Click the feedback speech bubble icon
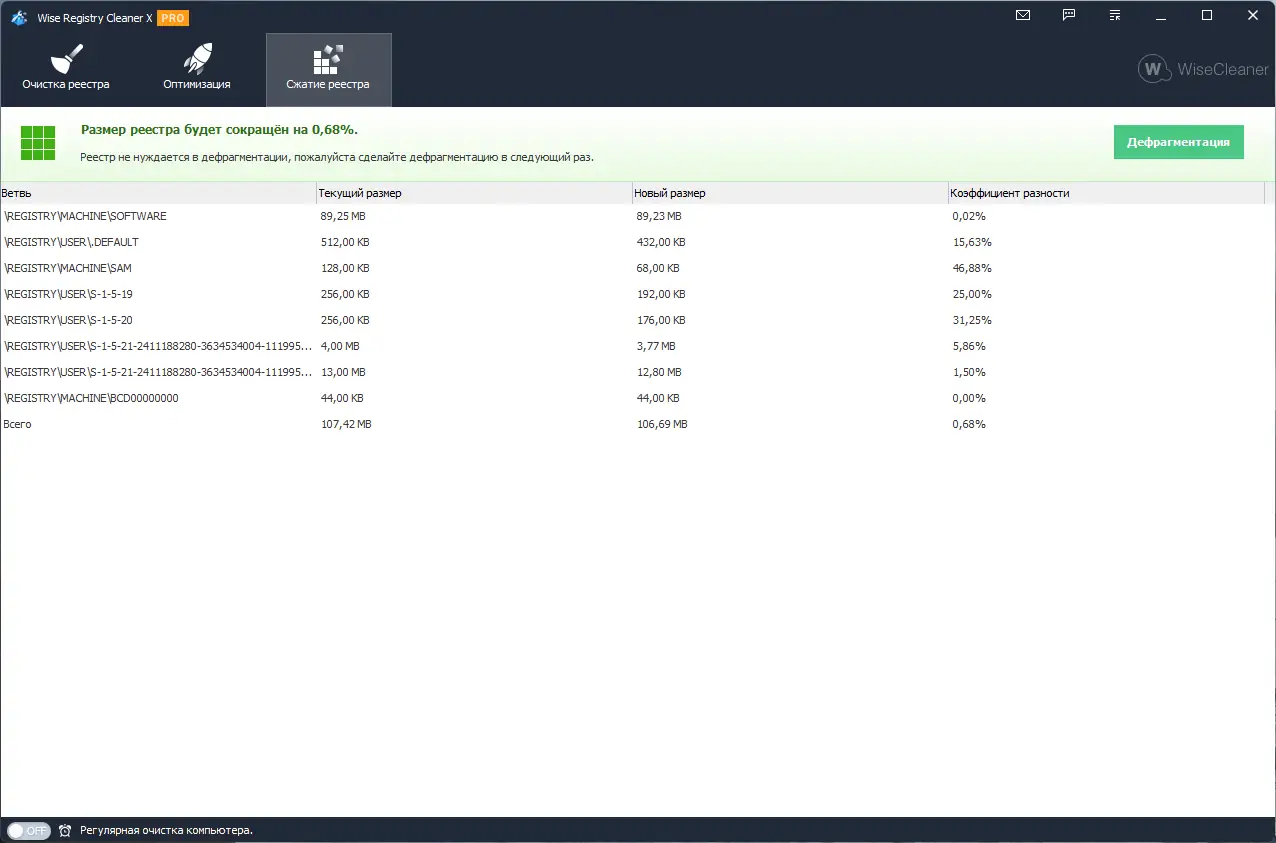Image resolution: width=1276 pixels, height=843 pixels. (1069, 15)
